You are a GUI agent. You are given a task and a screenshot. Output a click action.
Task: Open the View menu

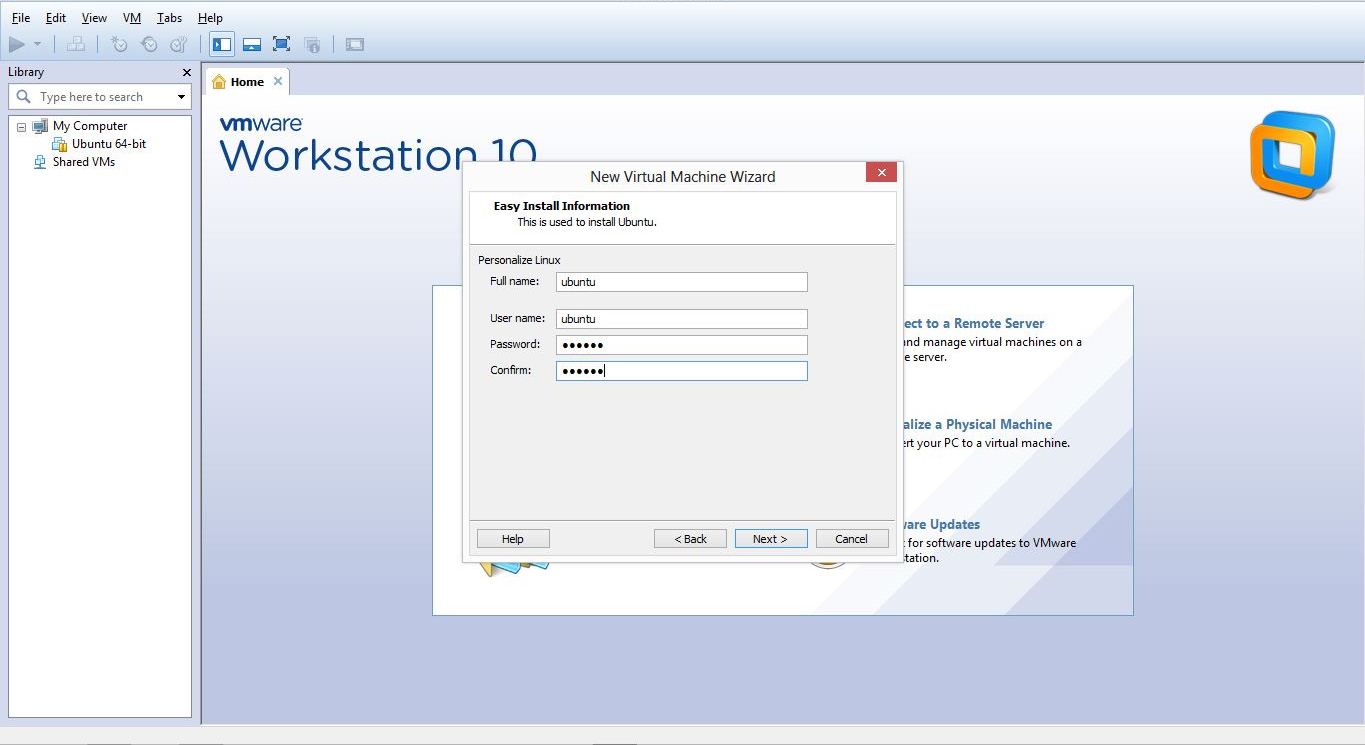pyautogui.click(x=94, y=18)
